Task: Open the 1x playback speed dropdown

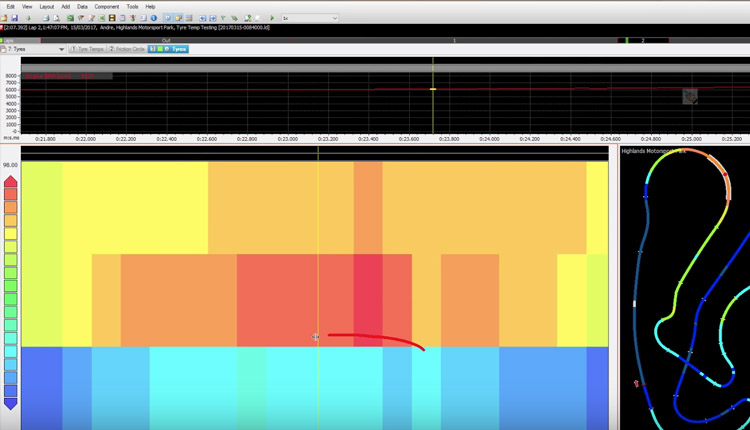Action: click(x=309, y=18)
